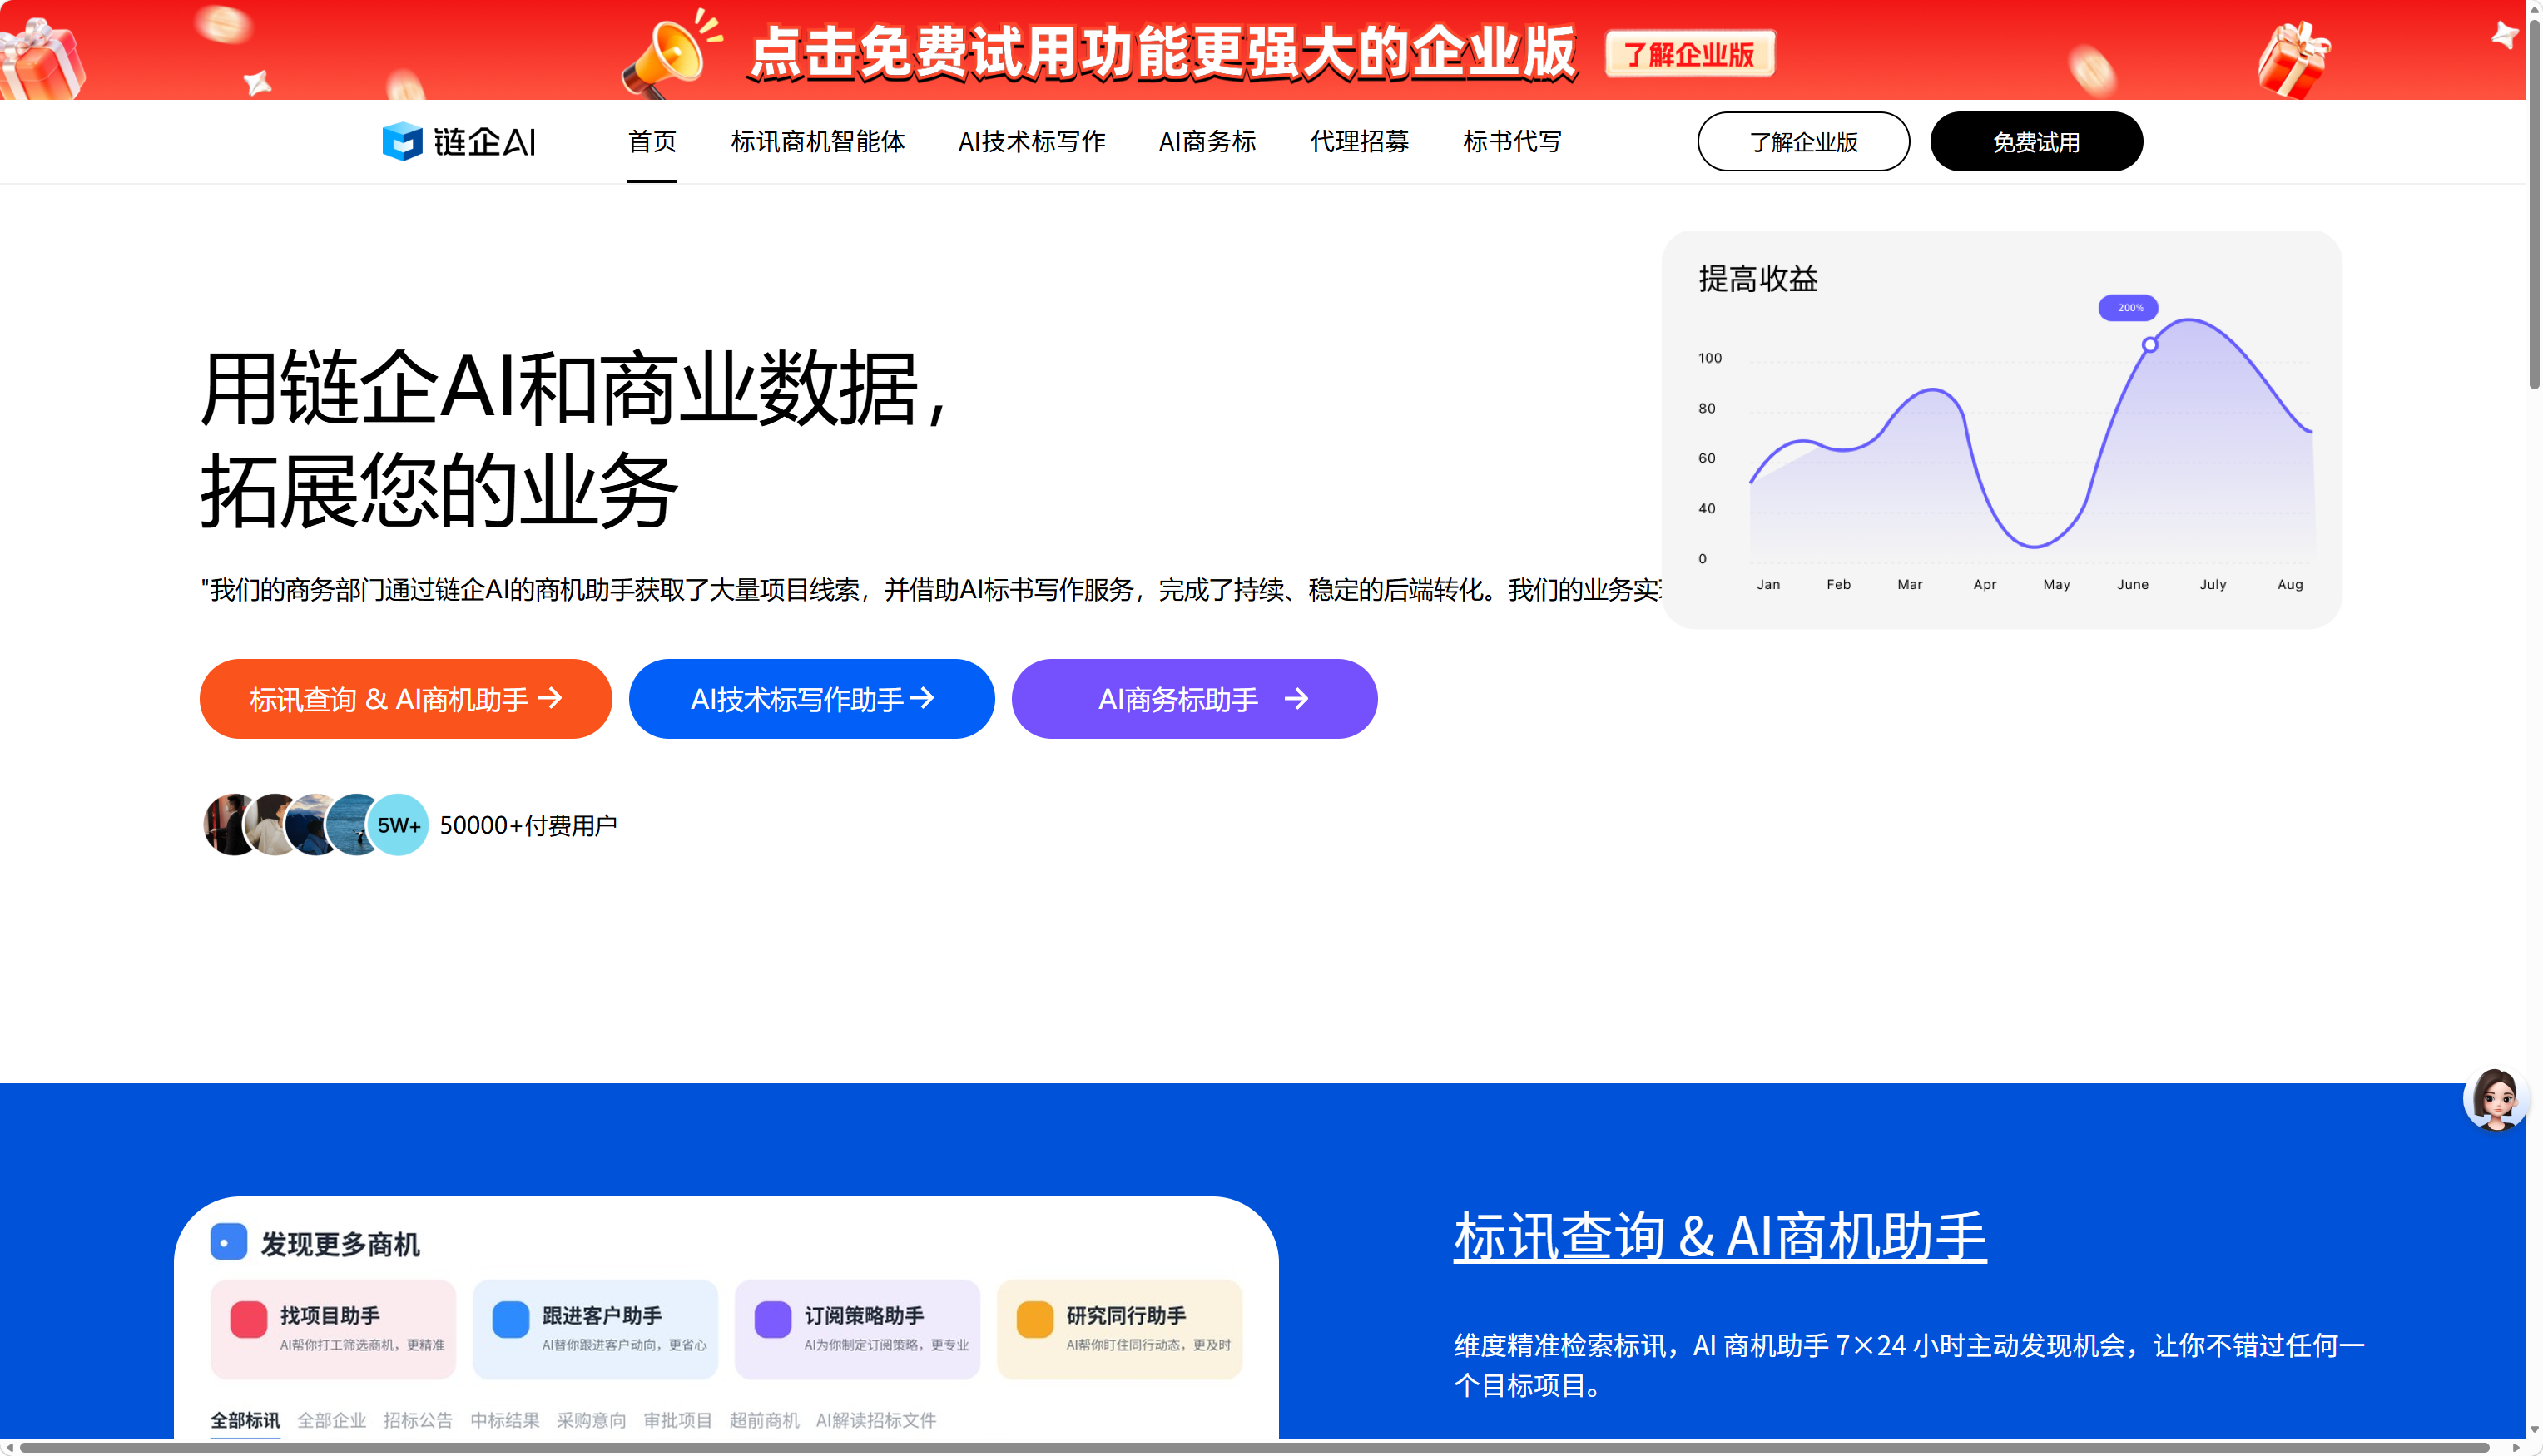Open 标书代写 nav item
The height and width of the screenshot is (1456, 2543).
1512,141
